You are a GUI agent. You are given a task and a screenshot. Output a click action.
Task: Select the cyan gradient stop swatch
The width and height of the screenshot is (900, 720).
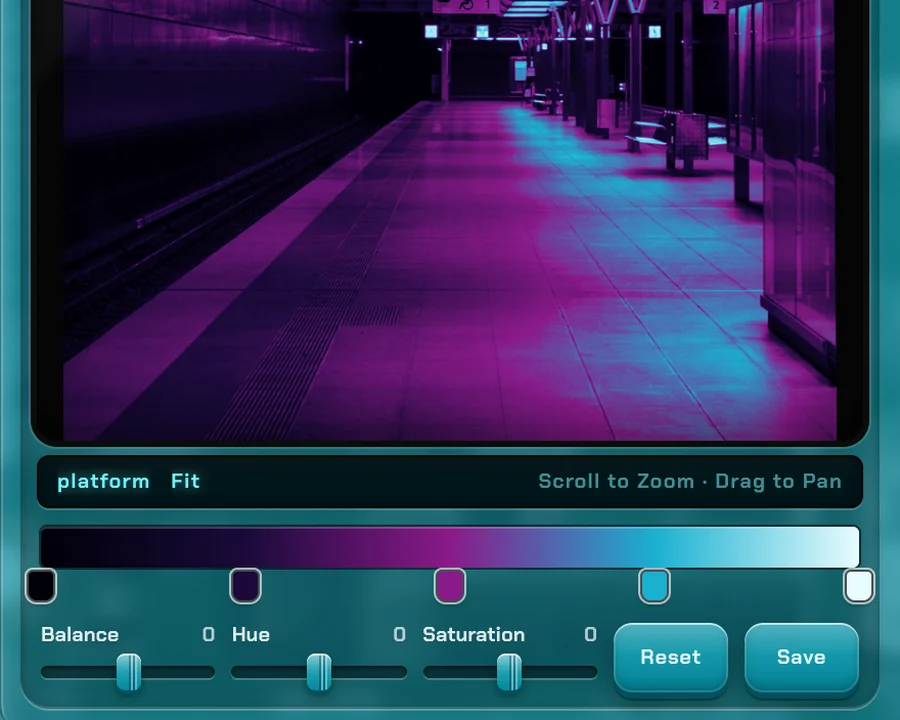coord(654,586)
